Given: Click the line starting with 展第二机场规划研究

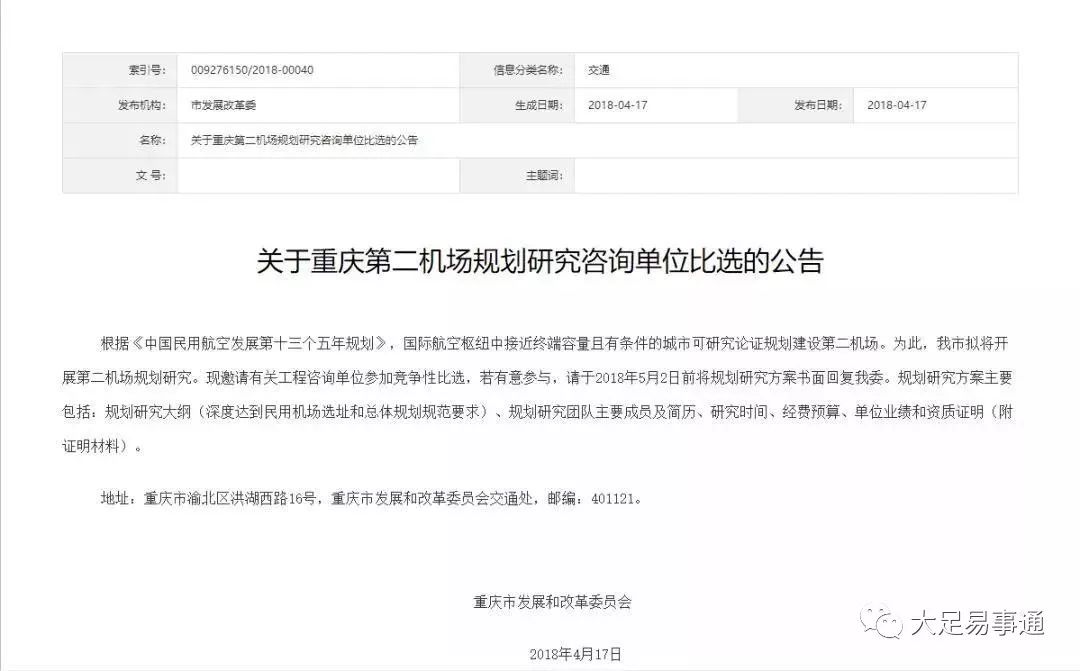Looking at the screenshot, I should pos(537,378).
